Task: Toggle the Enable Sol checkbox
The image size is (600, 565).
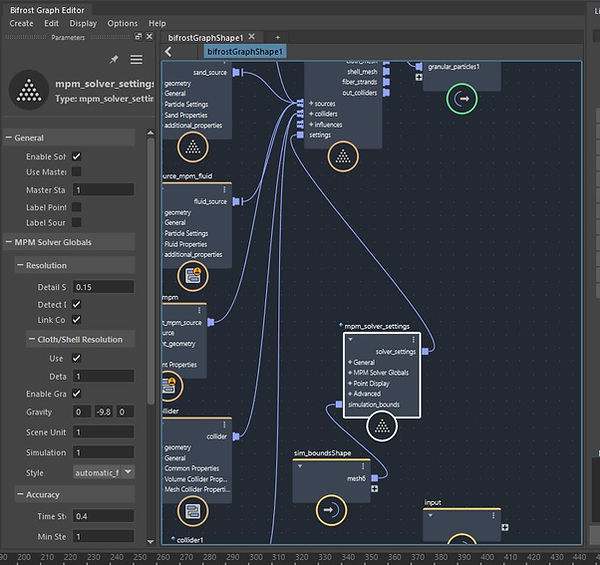Action: [x=77, y=156]
